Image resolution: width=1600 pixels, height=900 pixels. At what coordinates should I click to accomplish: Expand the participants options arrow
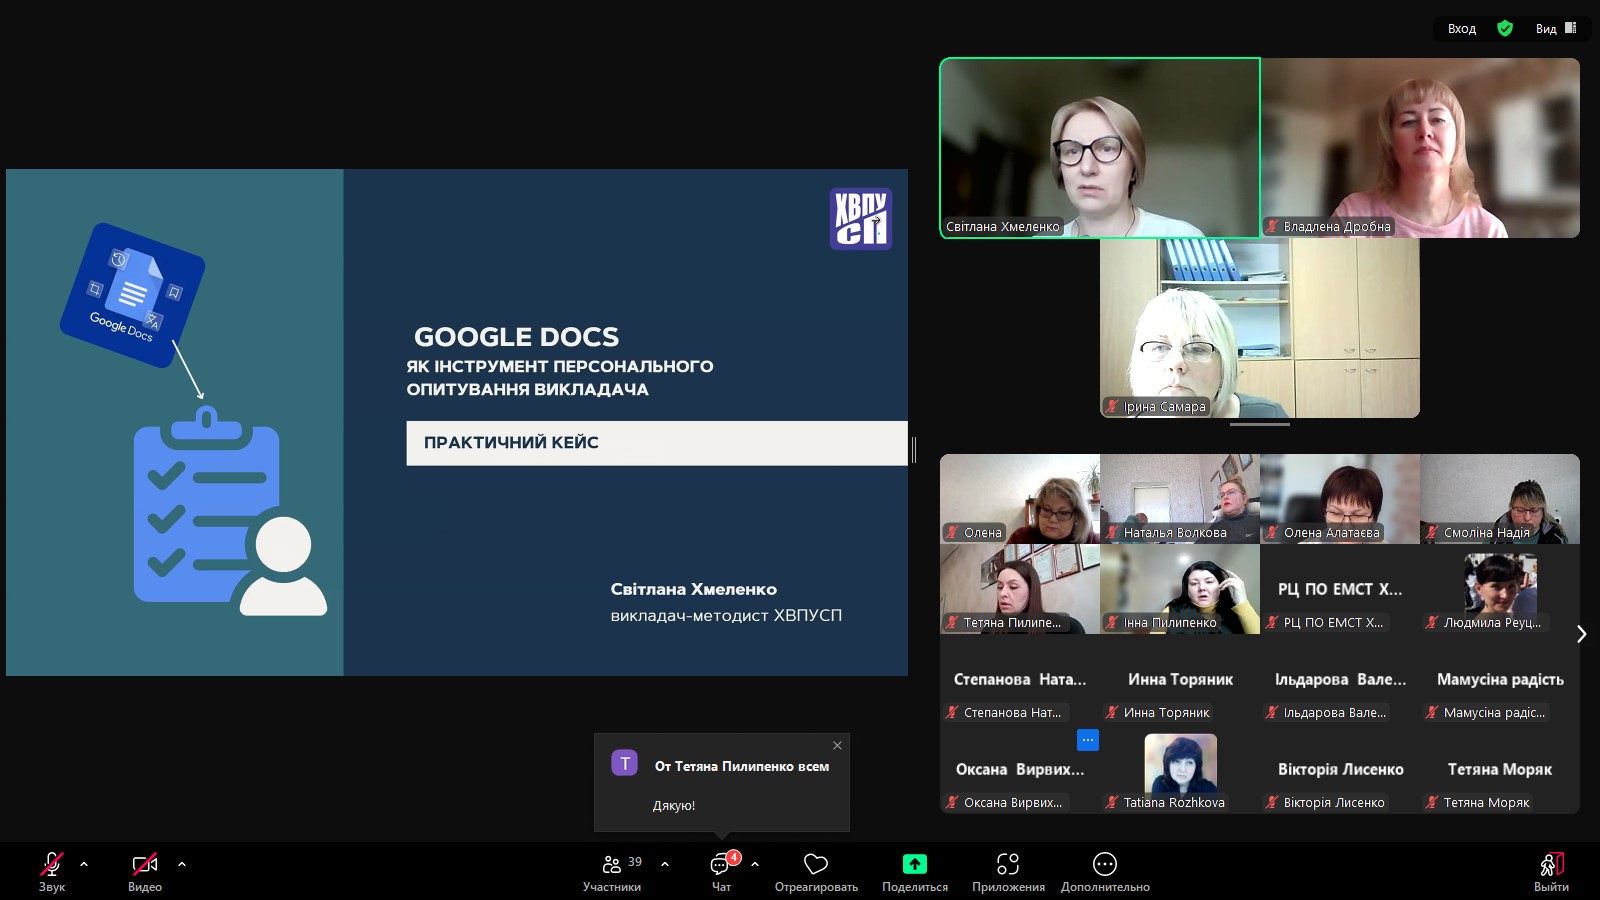click(x=665, y=864)
